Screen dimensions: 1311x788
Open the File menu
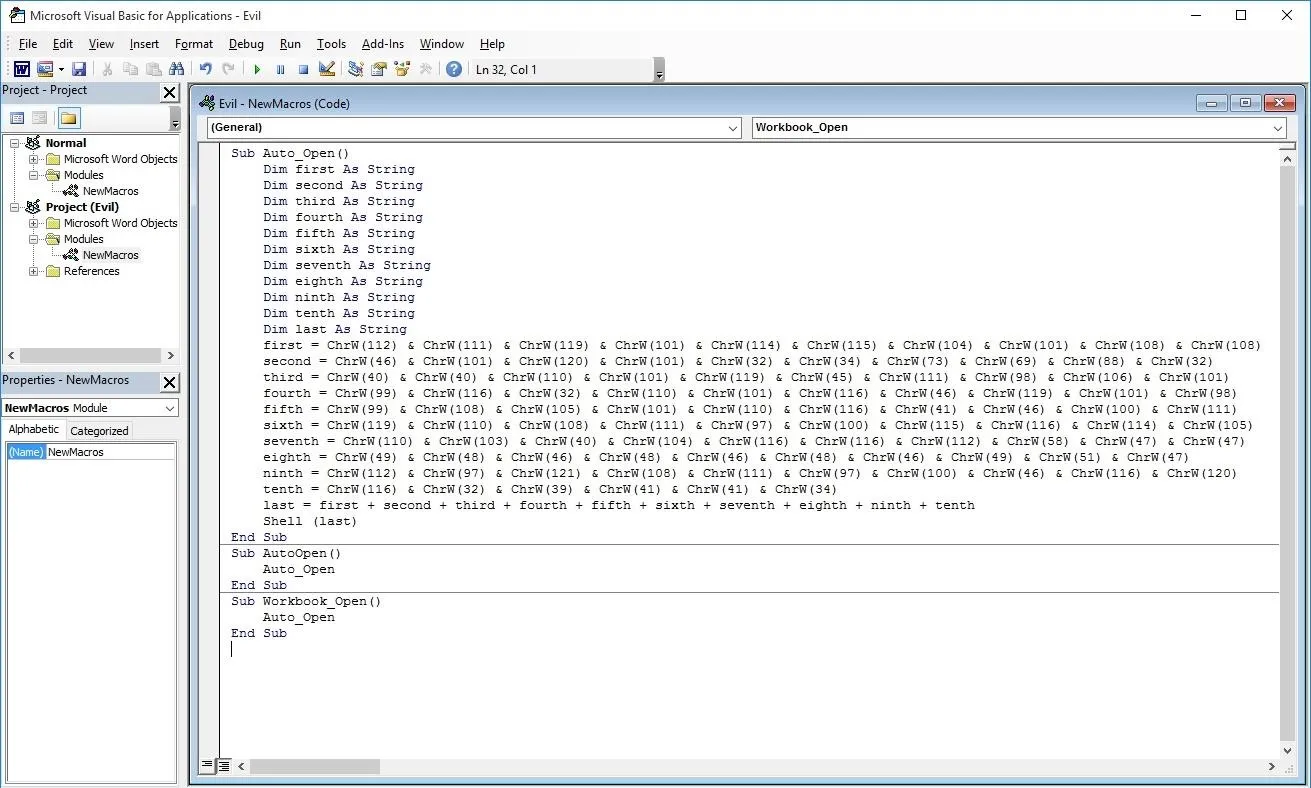28,44
